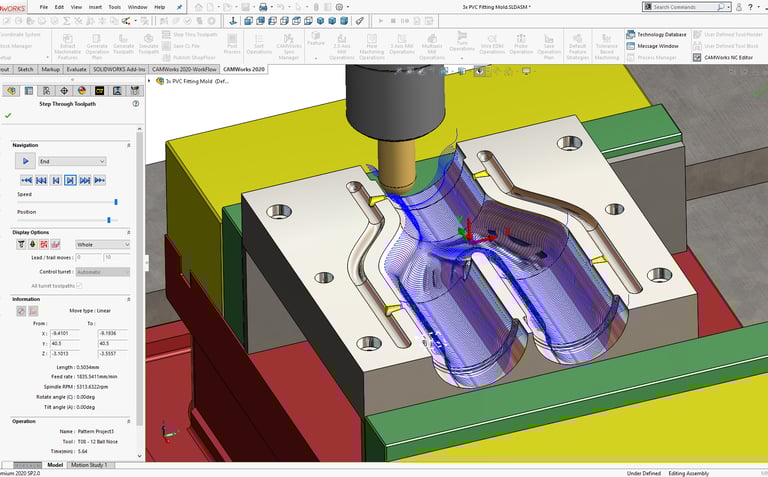Image resolution: width=768 pixels, height=477 pixels.
Task: Open the CAMWorks tools tree tab icon
Action: click(x=135, y=91)
